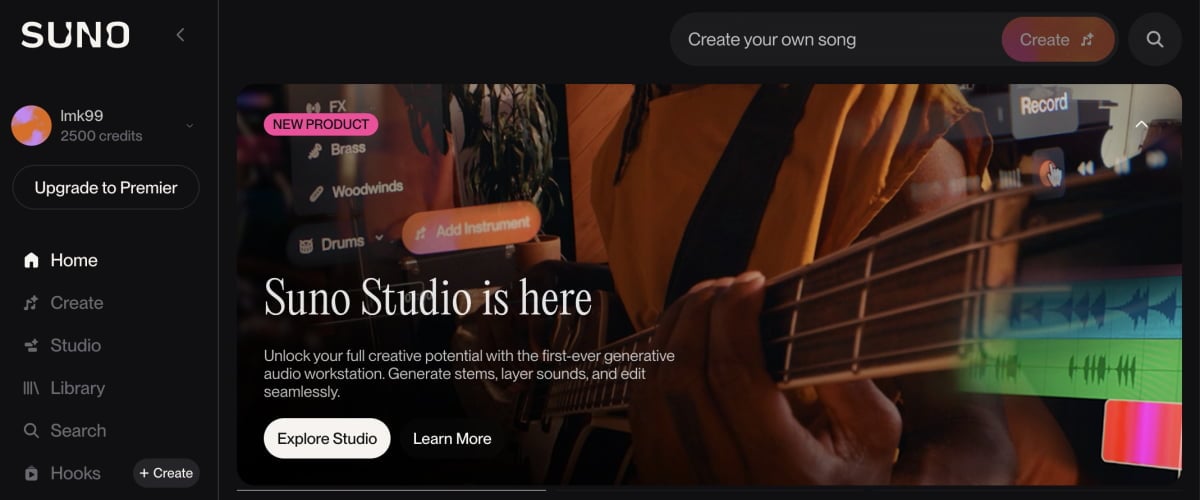1200x500 pixels.
Task: Click the Explore Studio button
Action: coord(327,438)
